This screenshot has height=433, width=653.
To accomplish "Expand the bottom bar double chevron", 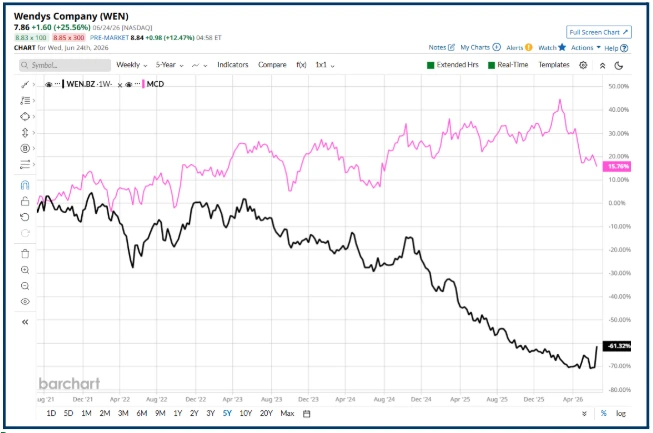I will 584,414.
